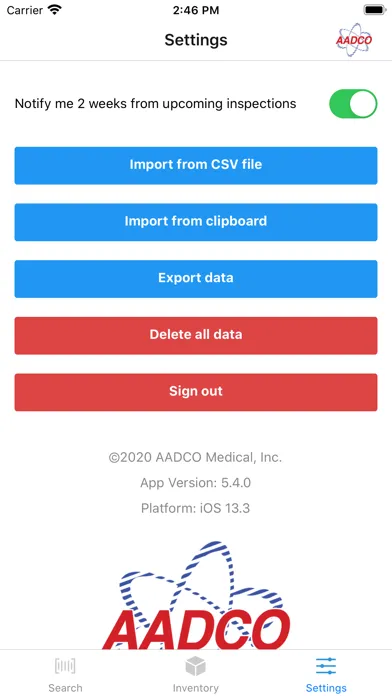
Task: Click Import from CSV file button
Action: click(x=196, y=165)
